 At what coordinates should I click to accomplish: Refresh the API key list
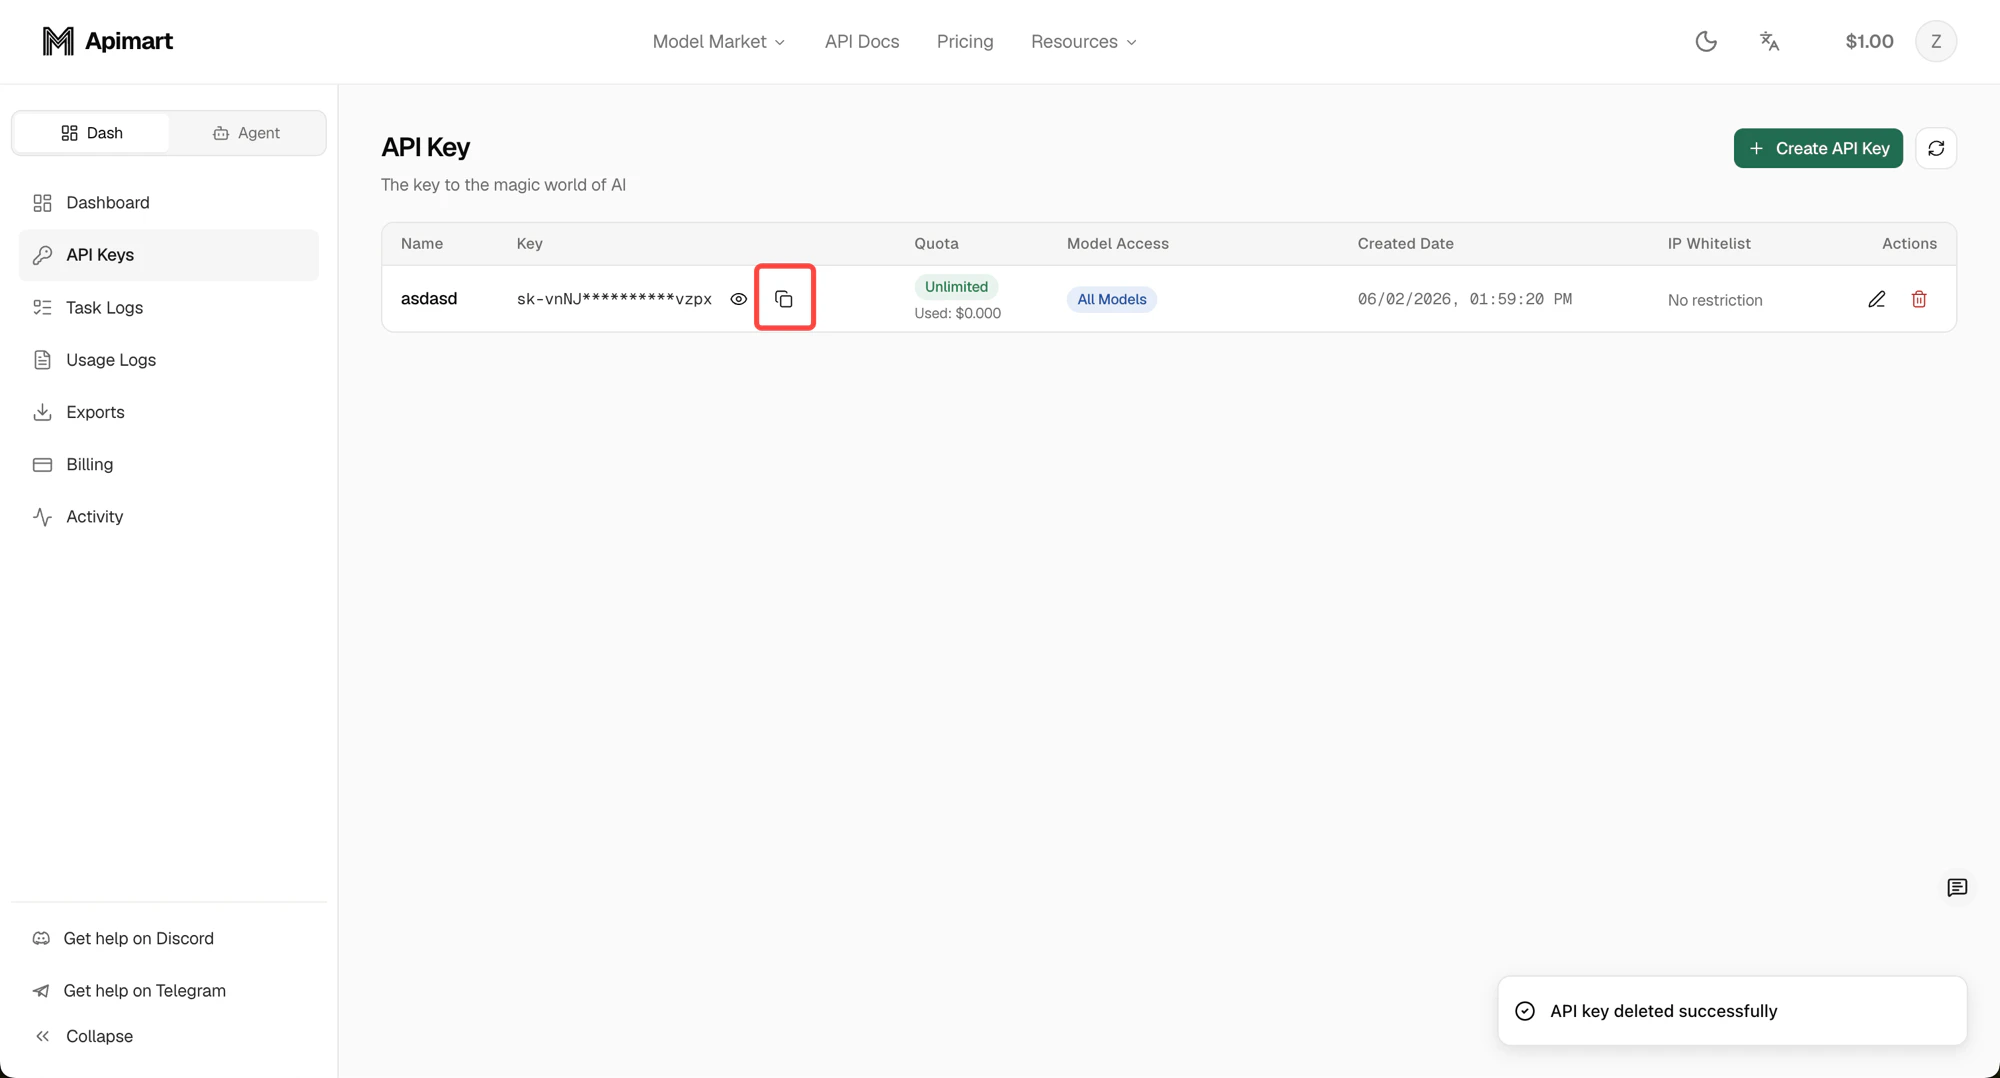click(x=1936, y=148)
